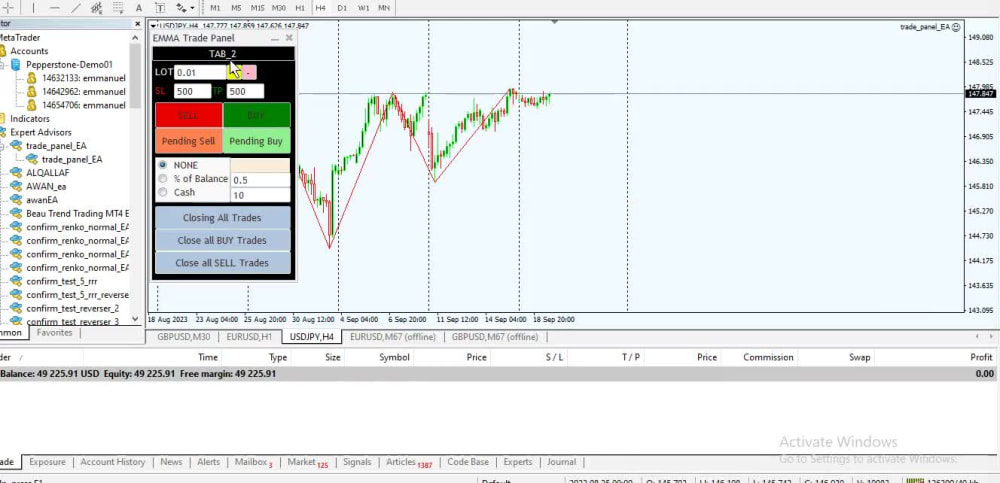Image resolution: width=1000 pixels, height=483 pixels.
Task: Switch chart to W1 timeframe
Action: [x=363, y=8]
